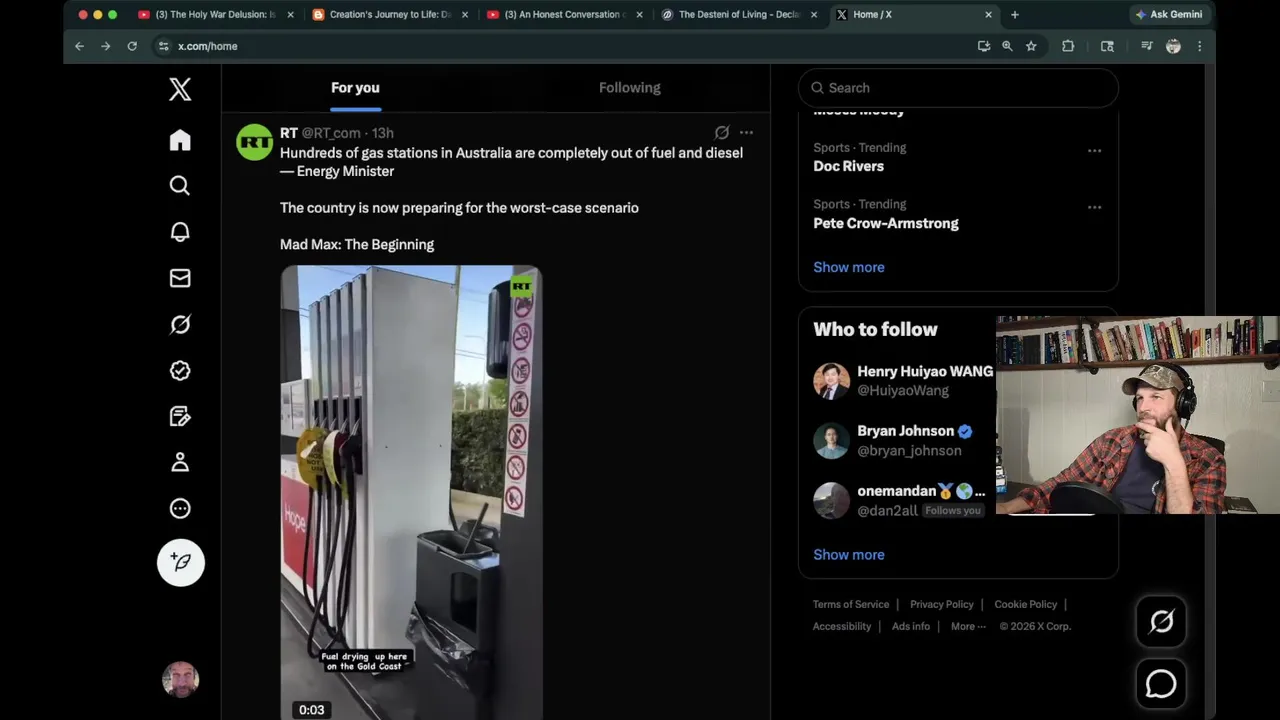This screenshot has height=720, width=1280.
Task: Click the X search field
Action: click(958, 88)
